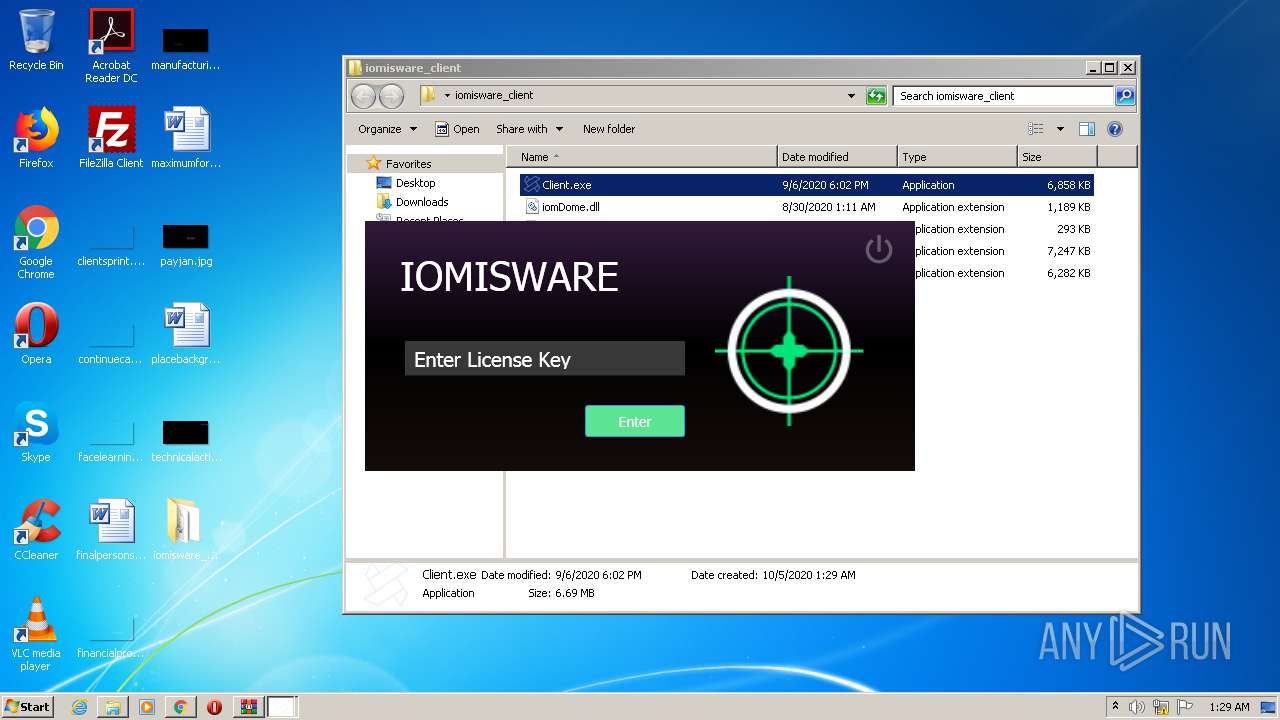Click the search magnifier icon in Explorer

(x=1125, y=96)
